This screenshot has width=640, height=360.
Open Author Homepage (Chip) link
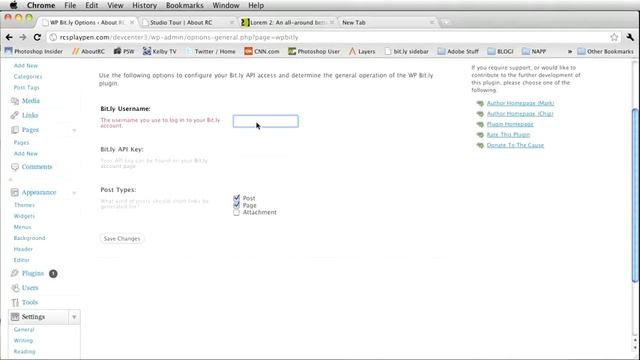[x=520, y=114]
